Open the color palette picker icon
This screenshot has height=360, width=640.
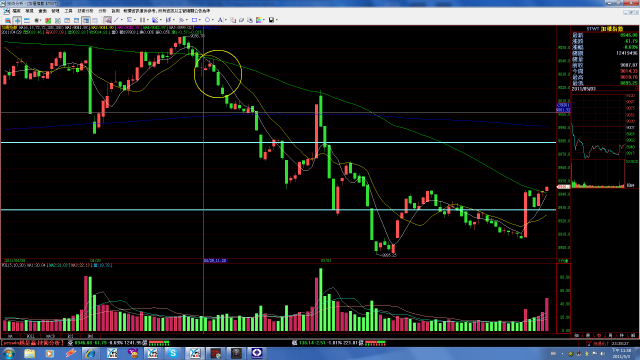(258, 20)
